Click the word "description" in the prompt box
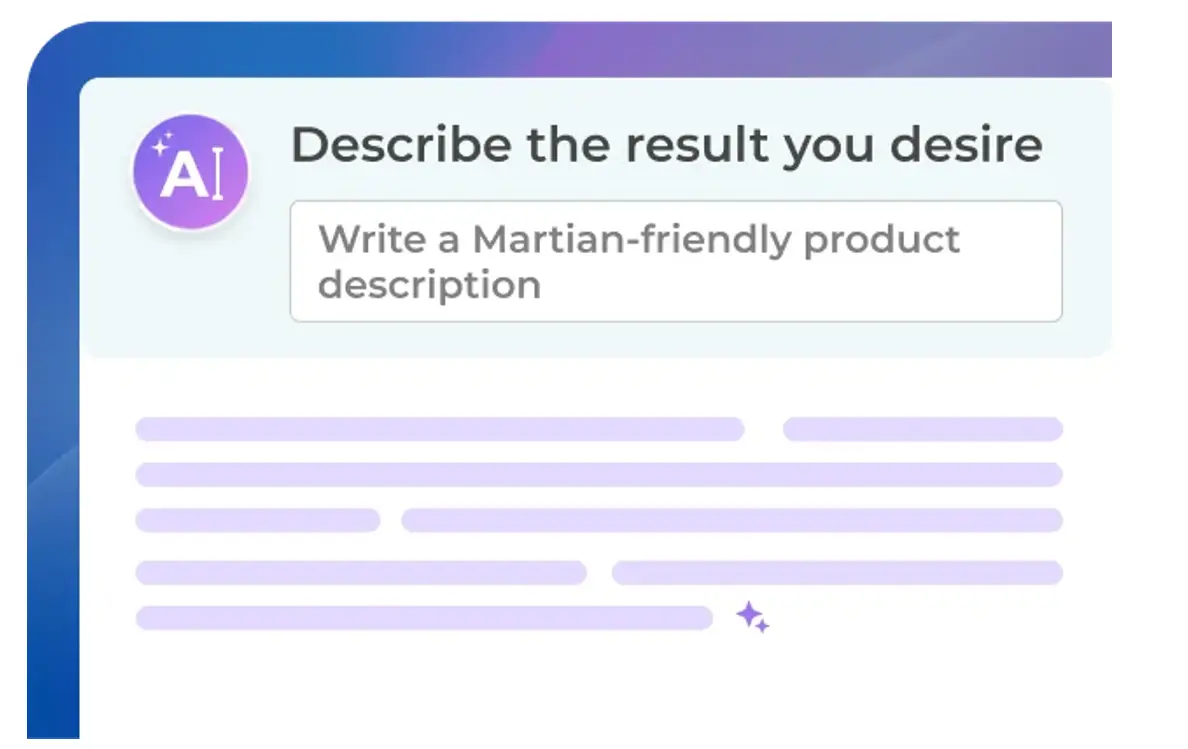1188x749 pixels. click(429, 285)
